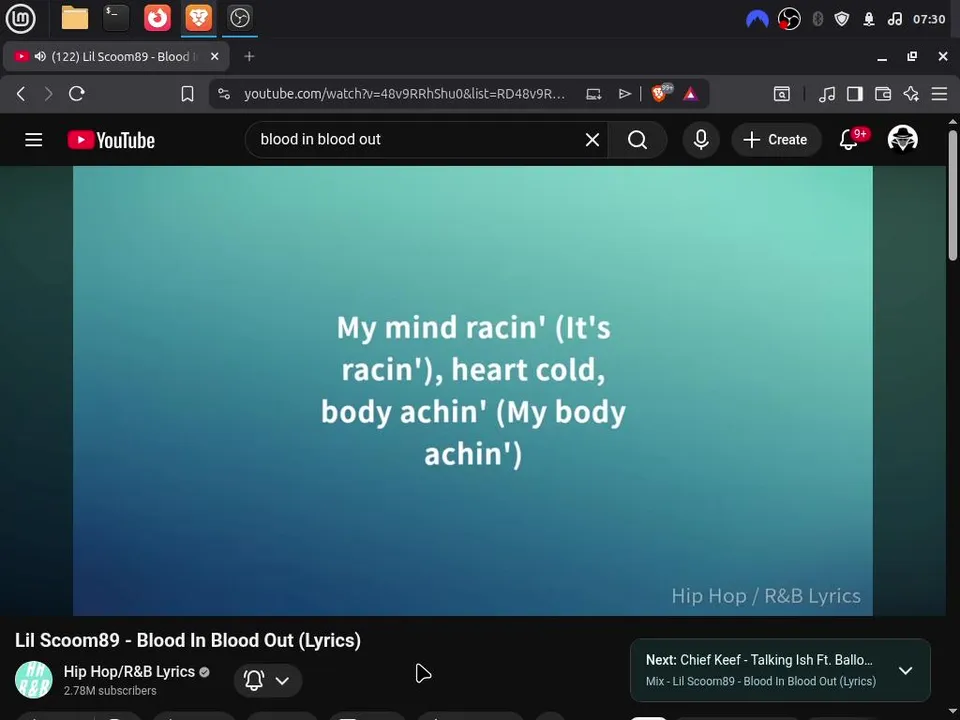This screenshot has height=720, width=960.
Task: Open the Brave Rewards triangle icon
Action: point(691,94)
